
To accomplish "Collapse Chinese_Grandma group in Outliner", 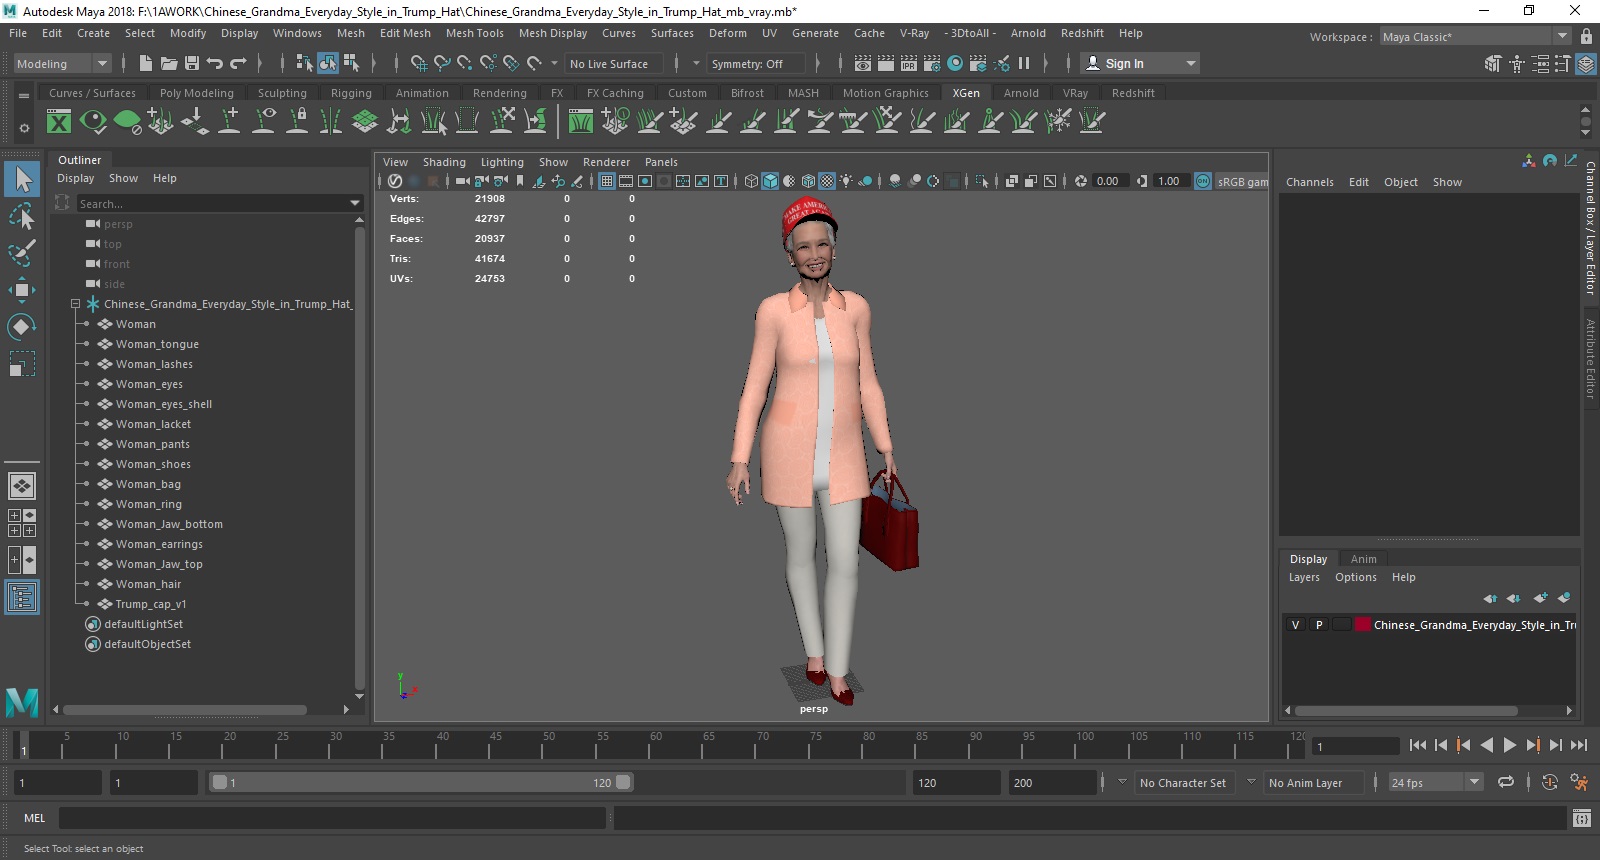I will 75,304.
